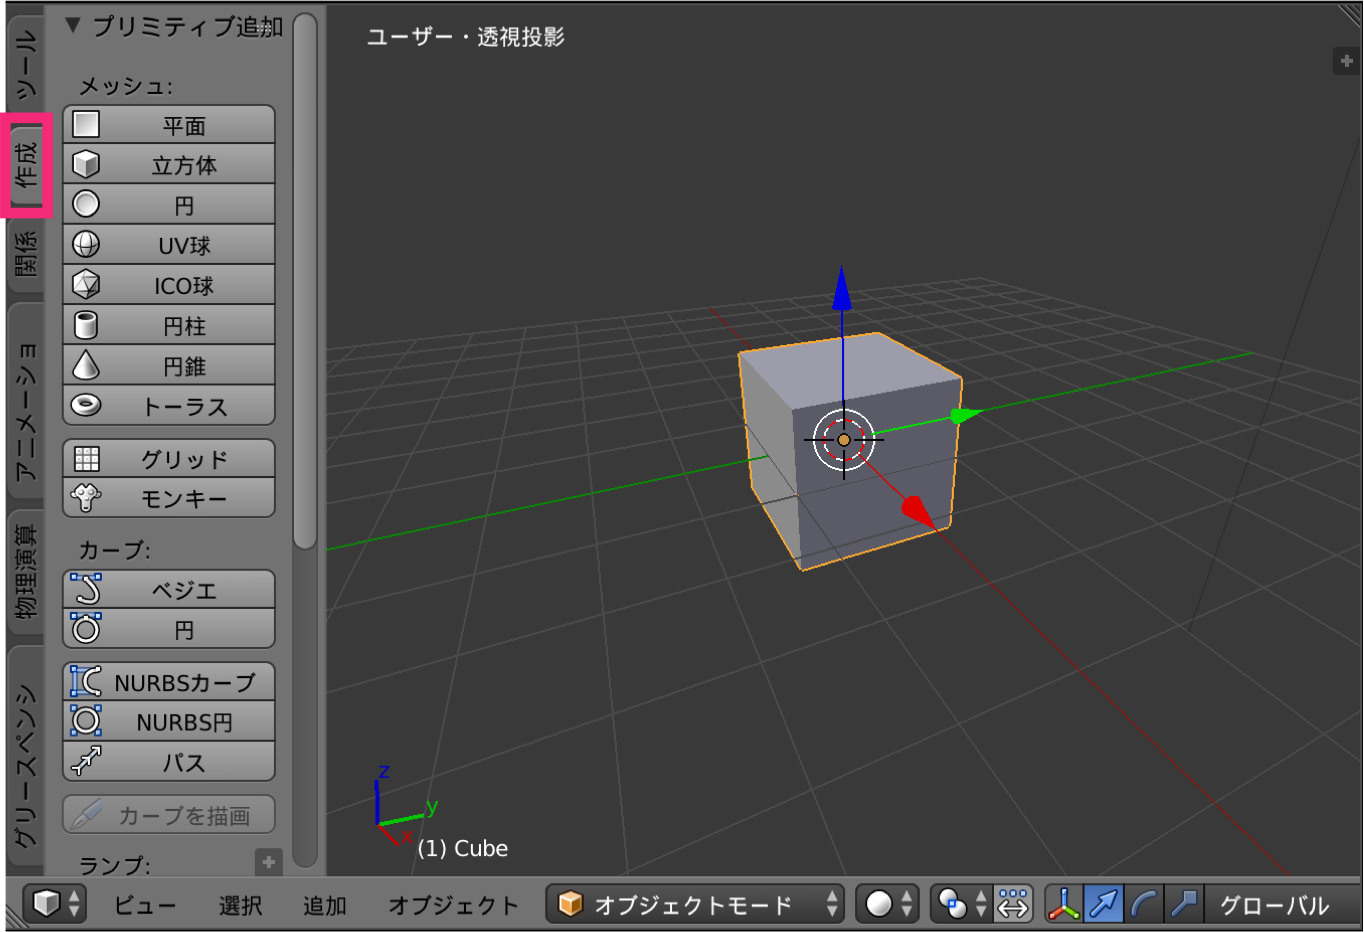The height and width of the screenshot is (932, 1364).
Task: Open the View (ビュー) menu
Action: (145, 905)
